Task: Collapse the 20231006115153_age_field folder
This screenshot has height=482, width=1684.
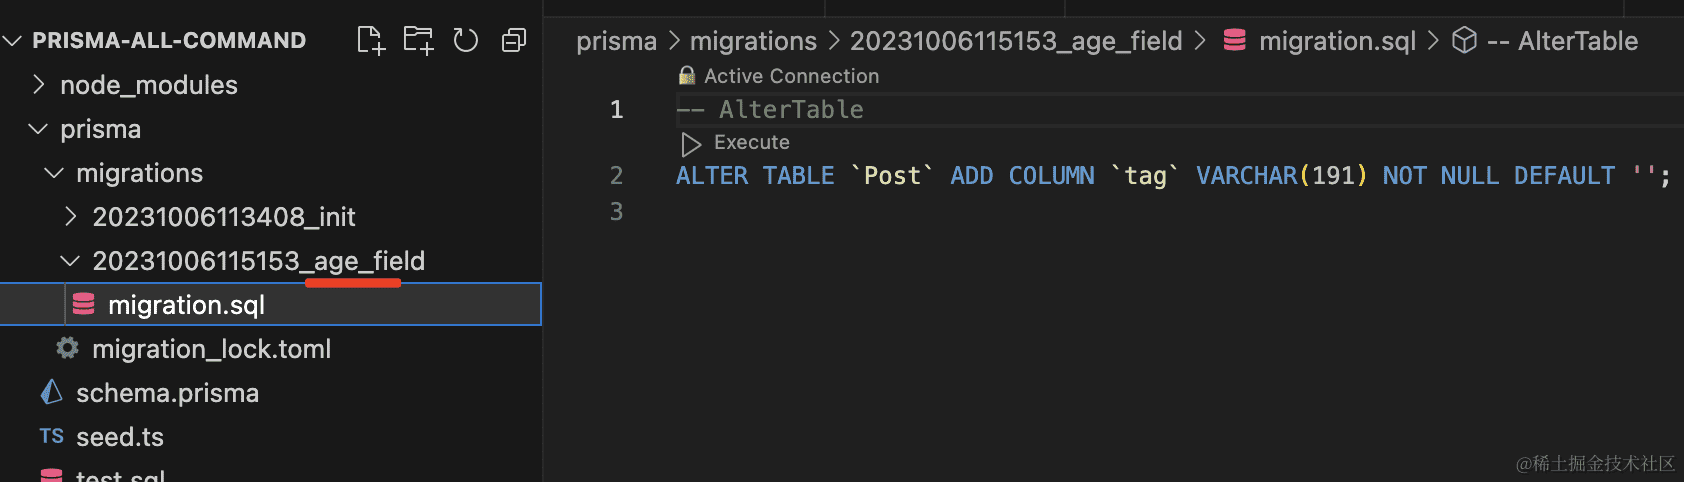Action: (x=70, y=260)
